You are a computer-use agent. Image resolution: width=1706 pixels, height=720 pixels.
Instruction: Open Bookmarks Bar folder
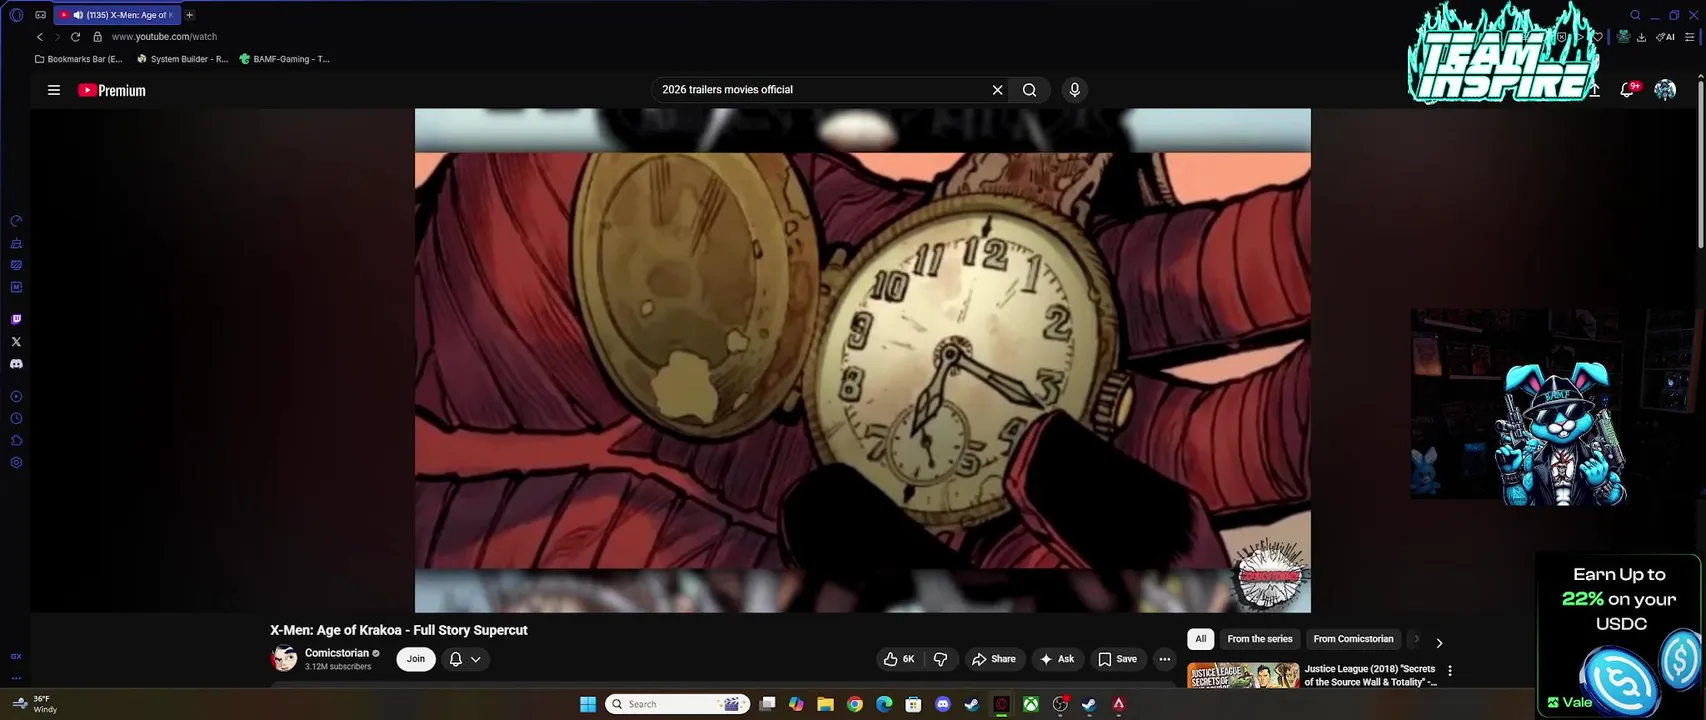(78, 59)
